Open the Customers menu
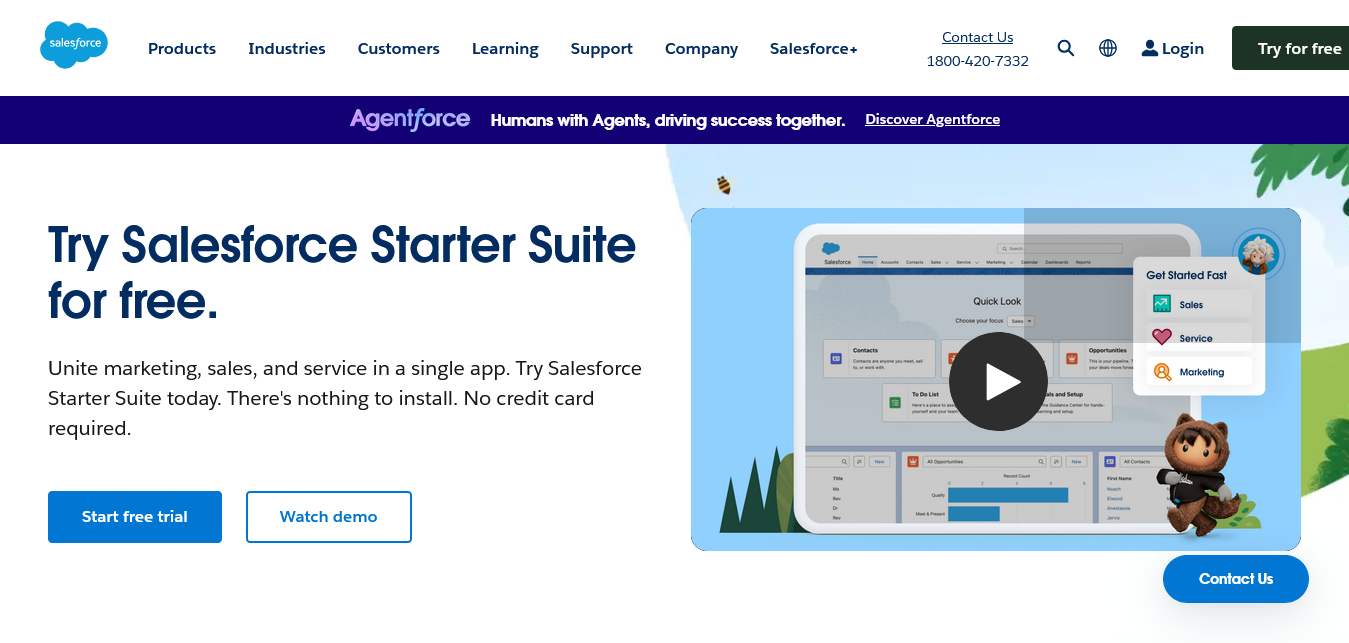This screenshot has width=1349, height=643. (399, 48)
